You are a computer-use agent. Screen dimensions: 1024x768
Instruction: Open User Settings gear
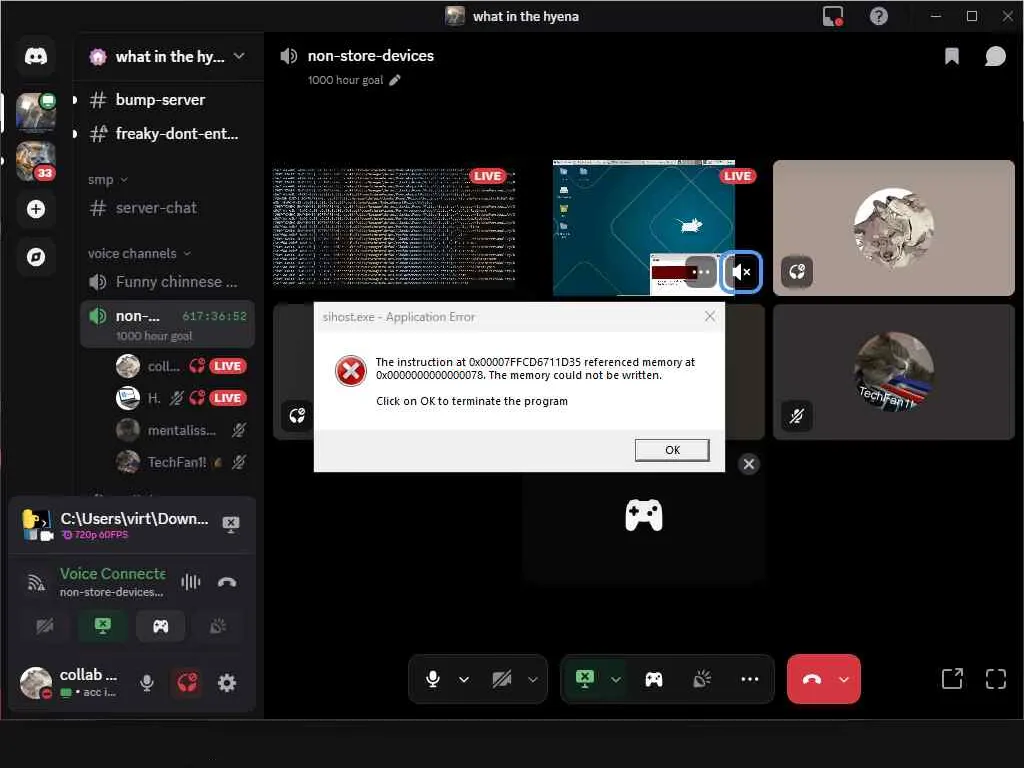pos(227,683)
